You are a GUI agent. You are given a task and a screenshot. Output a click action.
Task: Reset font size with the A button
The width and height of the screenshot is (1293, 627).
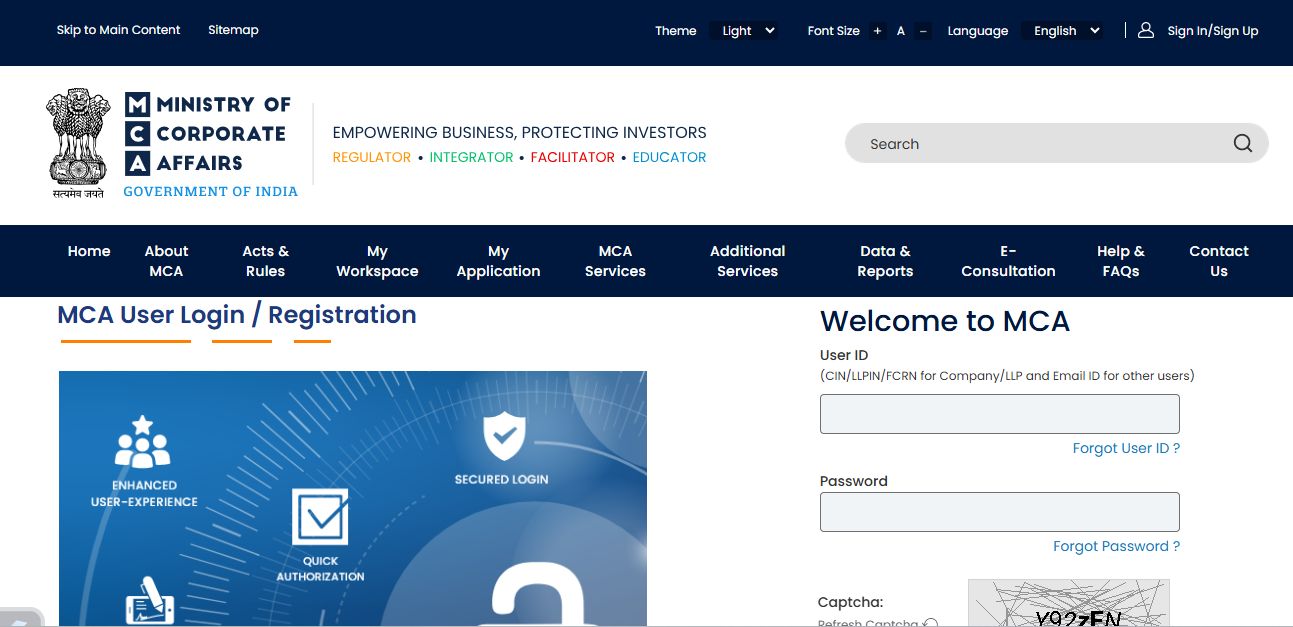pyautogui.click(x=900, y=31)
